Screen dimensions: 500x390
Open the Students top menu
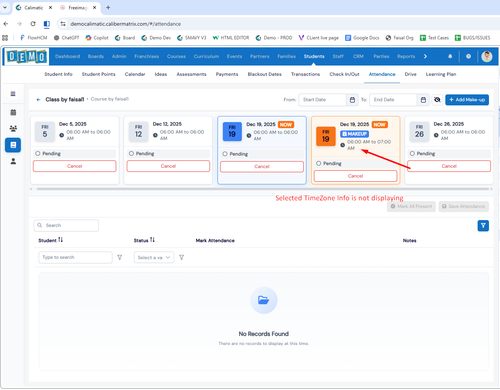pyautogui.click(x=314, y=56)
